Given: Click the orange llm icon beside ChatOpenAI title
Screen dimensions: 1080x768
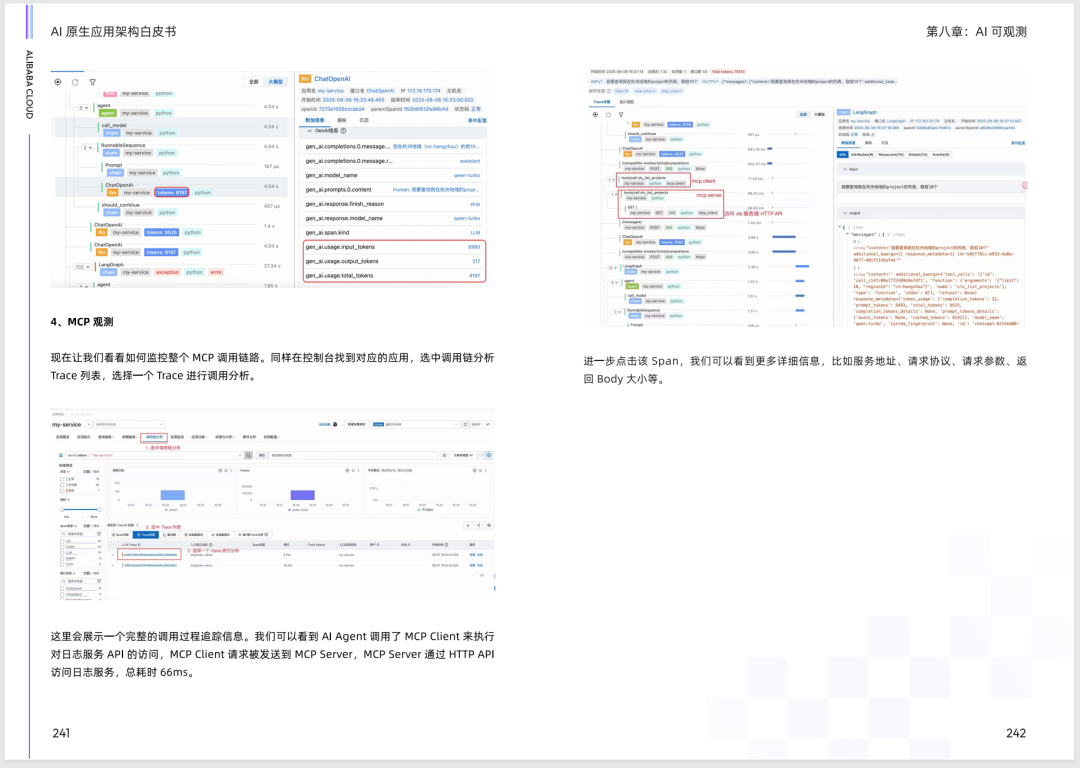Looking at the screenshot, I should click(305, 79).
